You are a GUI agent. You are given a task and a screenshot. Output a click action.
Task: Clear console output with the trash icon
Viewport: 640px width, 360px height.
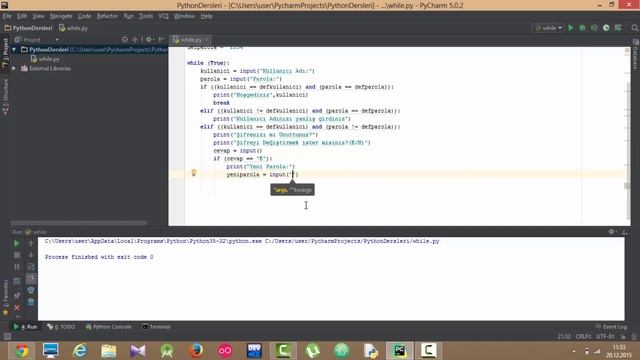(x=31, y=302)
